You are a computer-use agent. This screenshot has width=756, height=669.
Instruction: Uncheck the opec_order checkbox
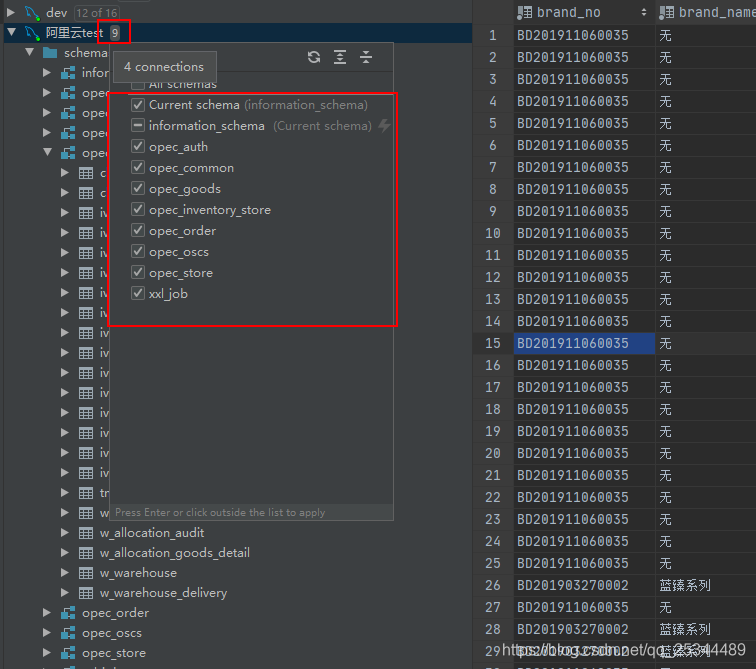point(138,231)
